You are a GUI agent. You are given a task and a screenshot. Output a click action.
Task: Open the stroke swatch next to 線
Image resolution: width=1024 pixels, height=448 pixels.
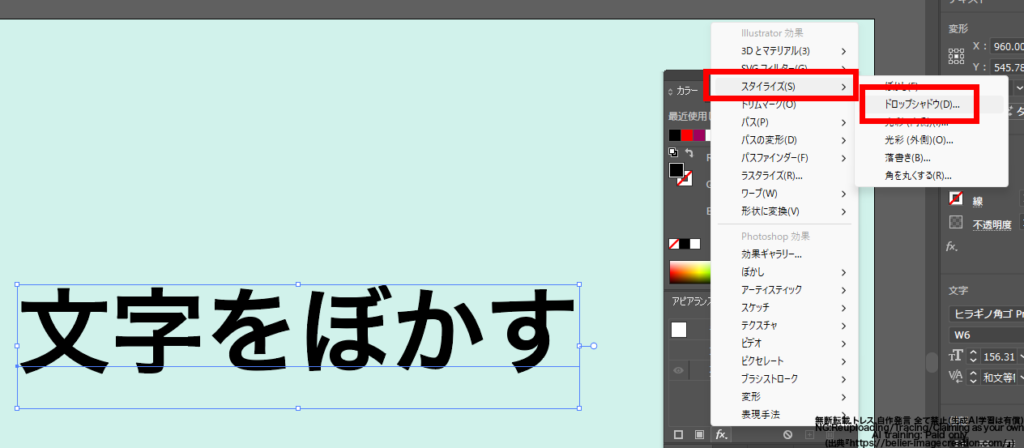click(956, 198)
